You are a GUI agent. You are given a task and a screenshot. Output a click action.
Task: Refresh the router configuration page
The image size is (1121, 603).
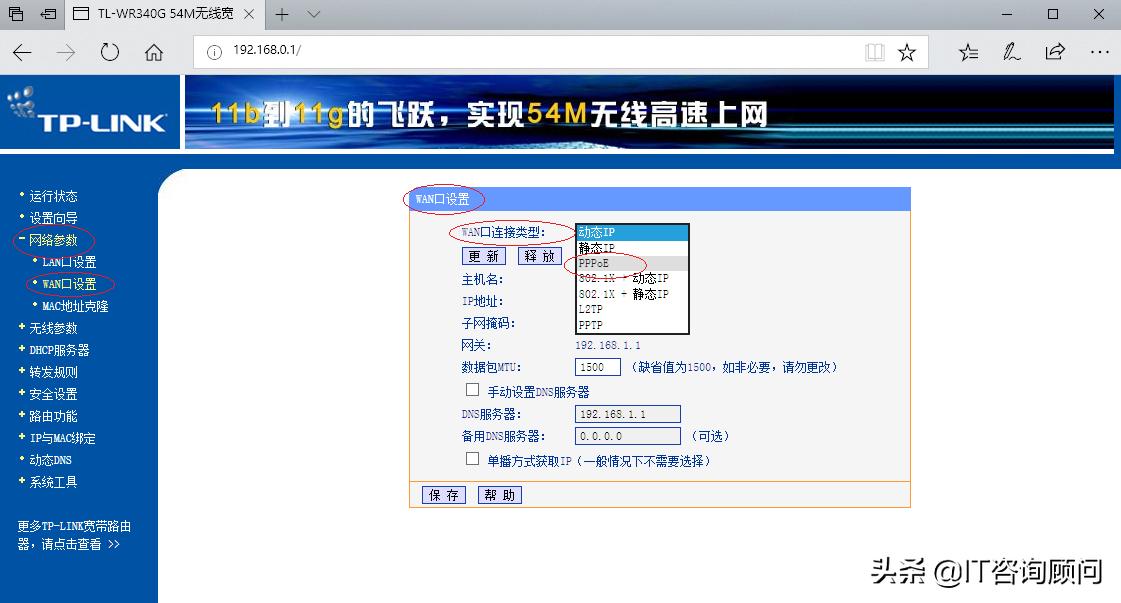110,51
